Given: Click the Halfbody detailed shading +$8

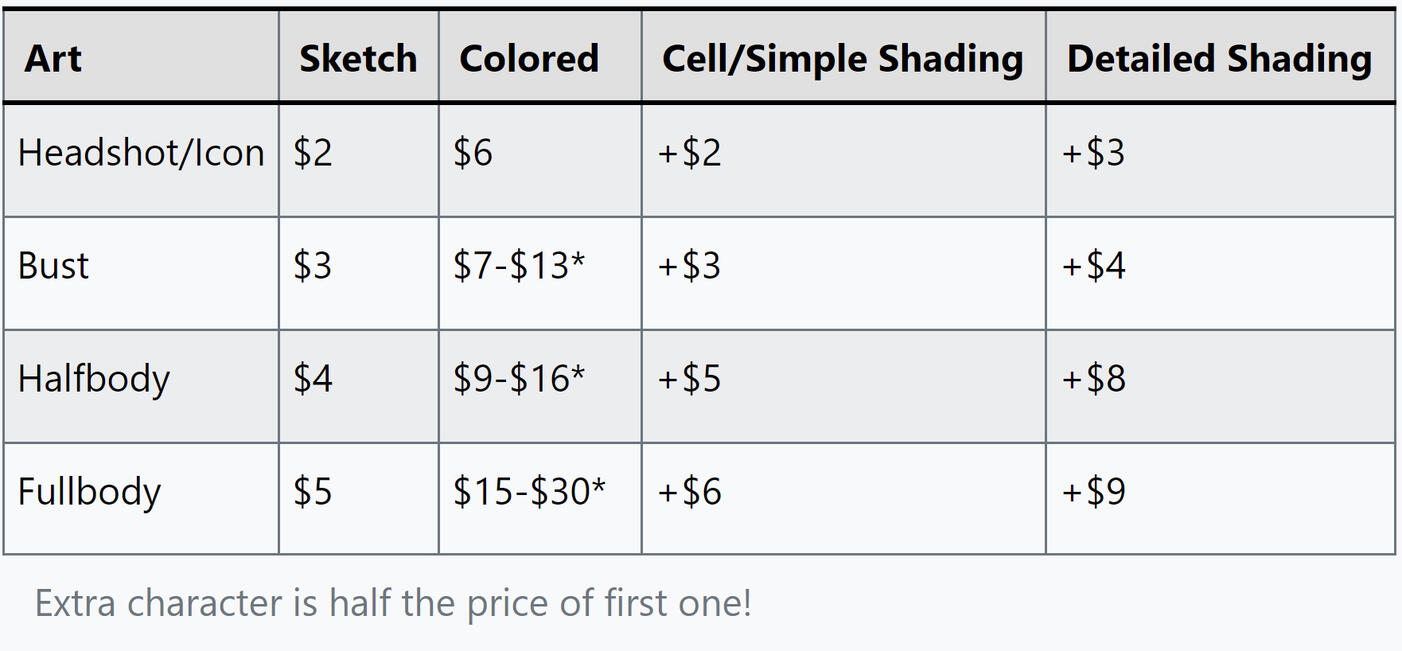Looking at the screenshot, I should coord(1093,379).
